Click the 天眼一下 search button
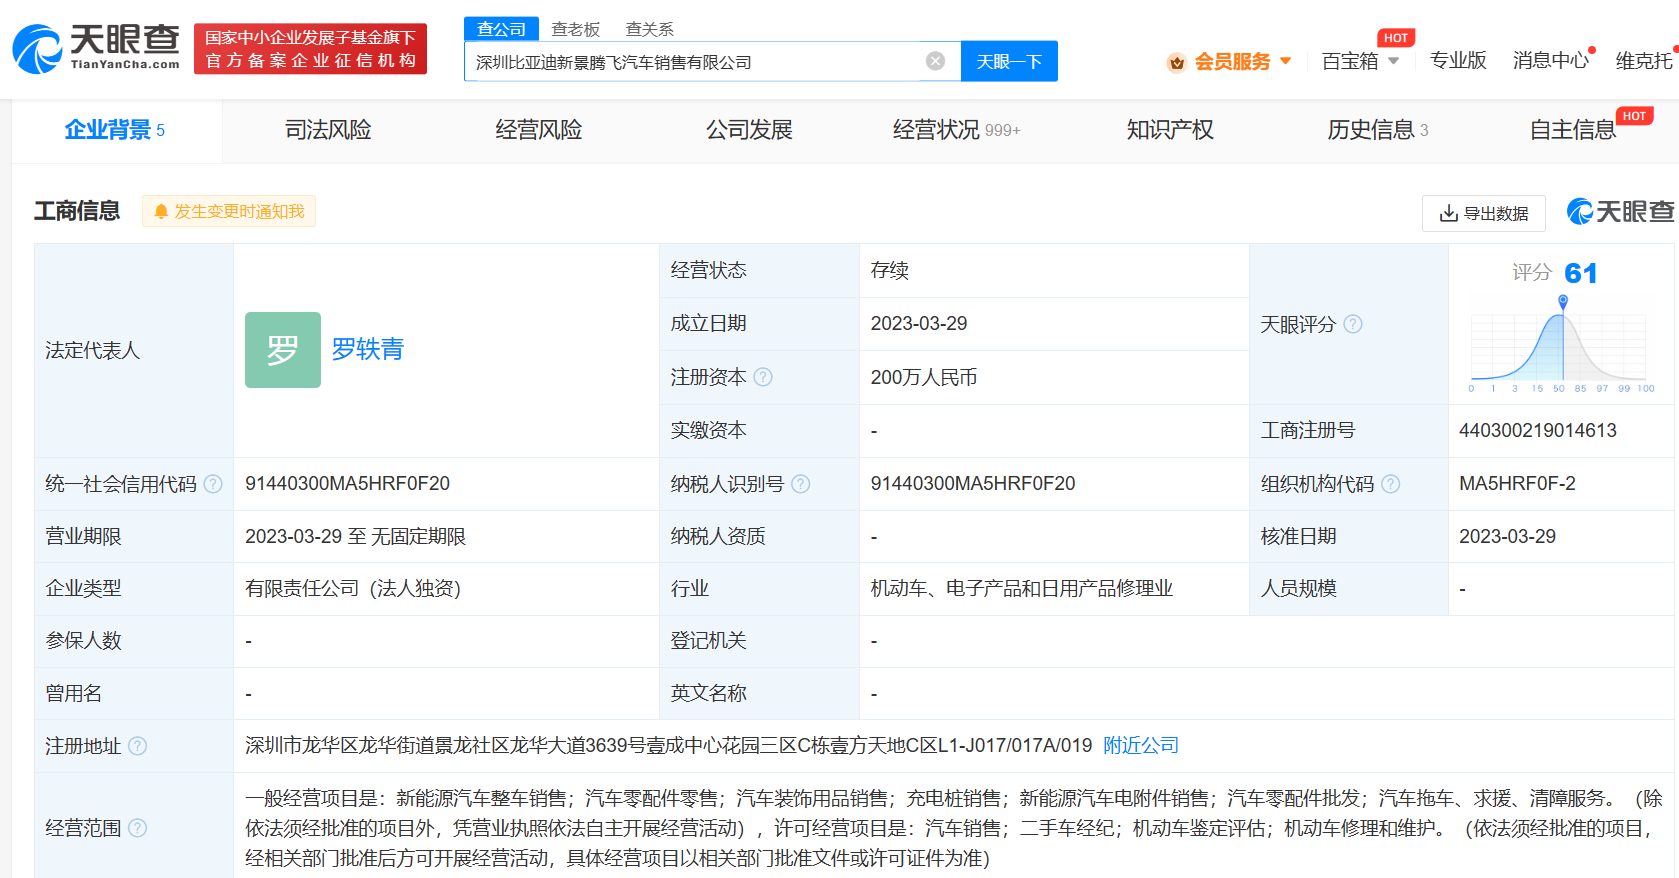Screen dimensions: 1679x878 (1008, 61)
